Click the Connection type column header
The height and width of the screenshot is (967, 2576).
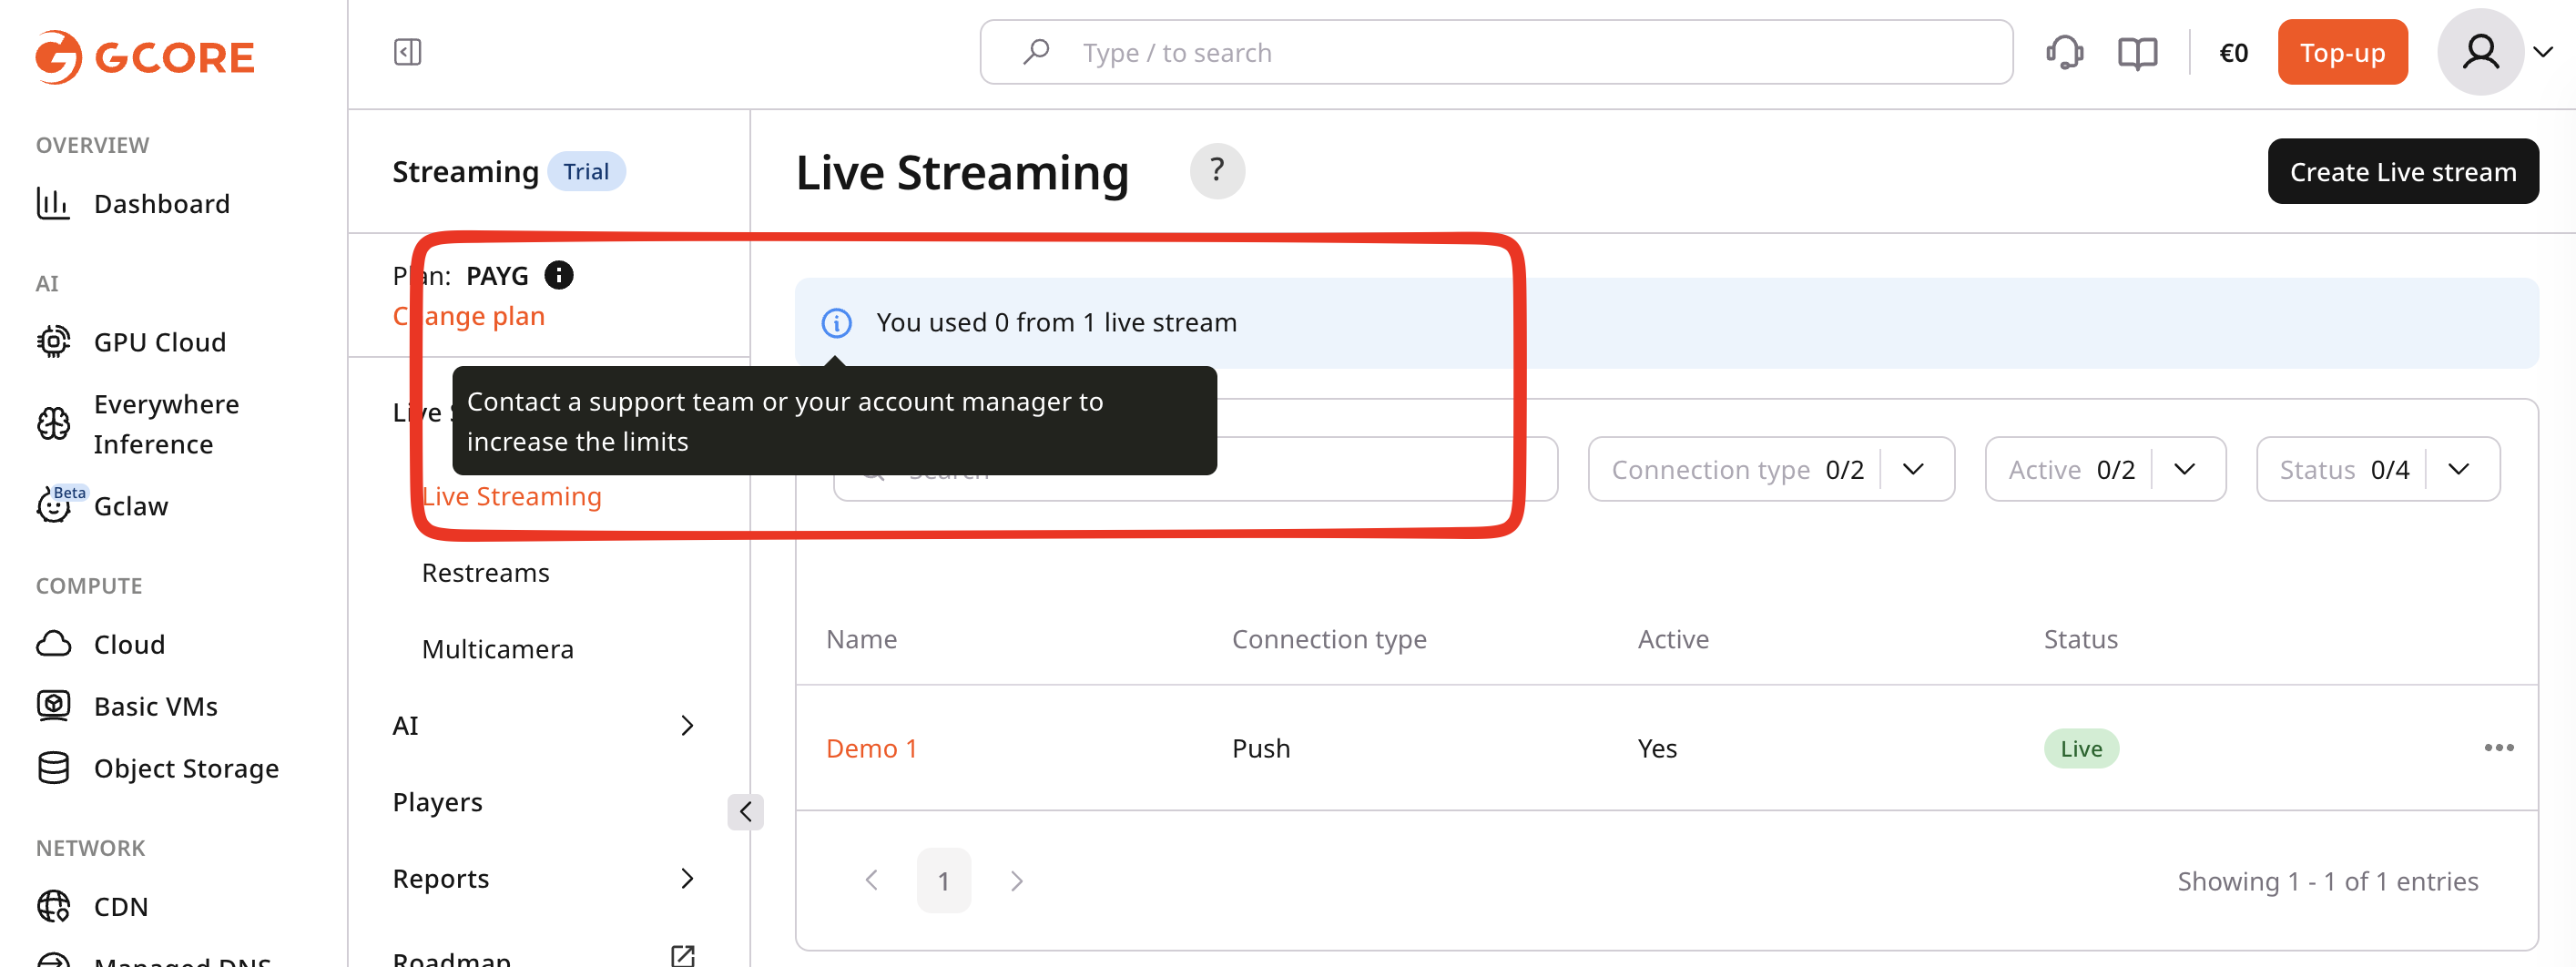coord(1328,639)
